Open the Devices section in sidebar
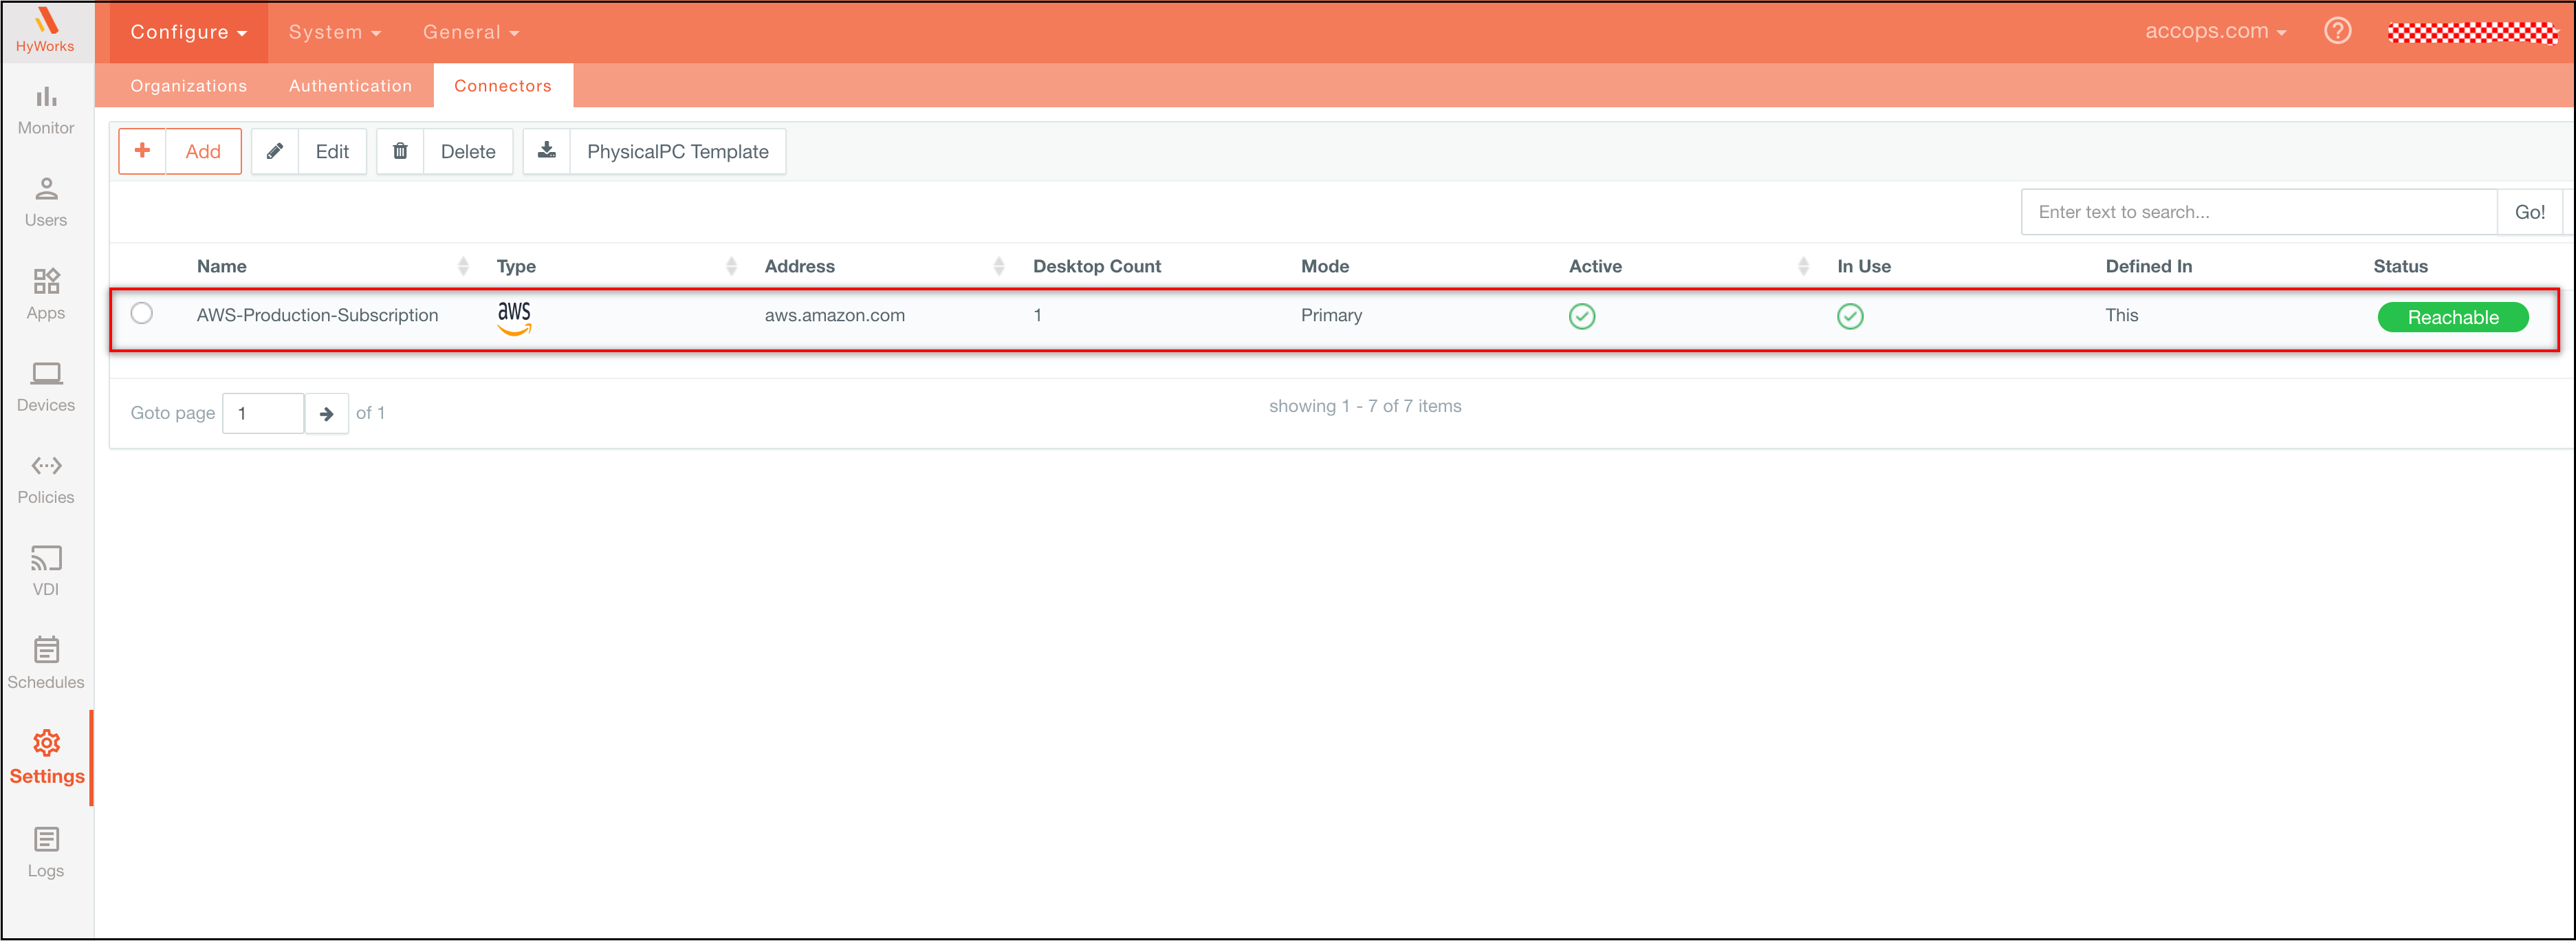Image resolution: width=2576 pixels, height=941 pixels. [x=46, y=387]
